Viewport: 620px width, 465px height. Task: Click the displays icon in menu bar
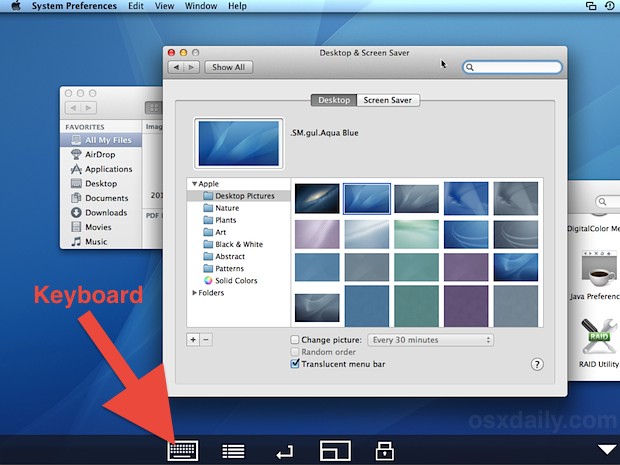[x=591, y=6]
